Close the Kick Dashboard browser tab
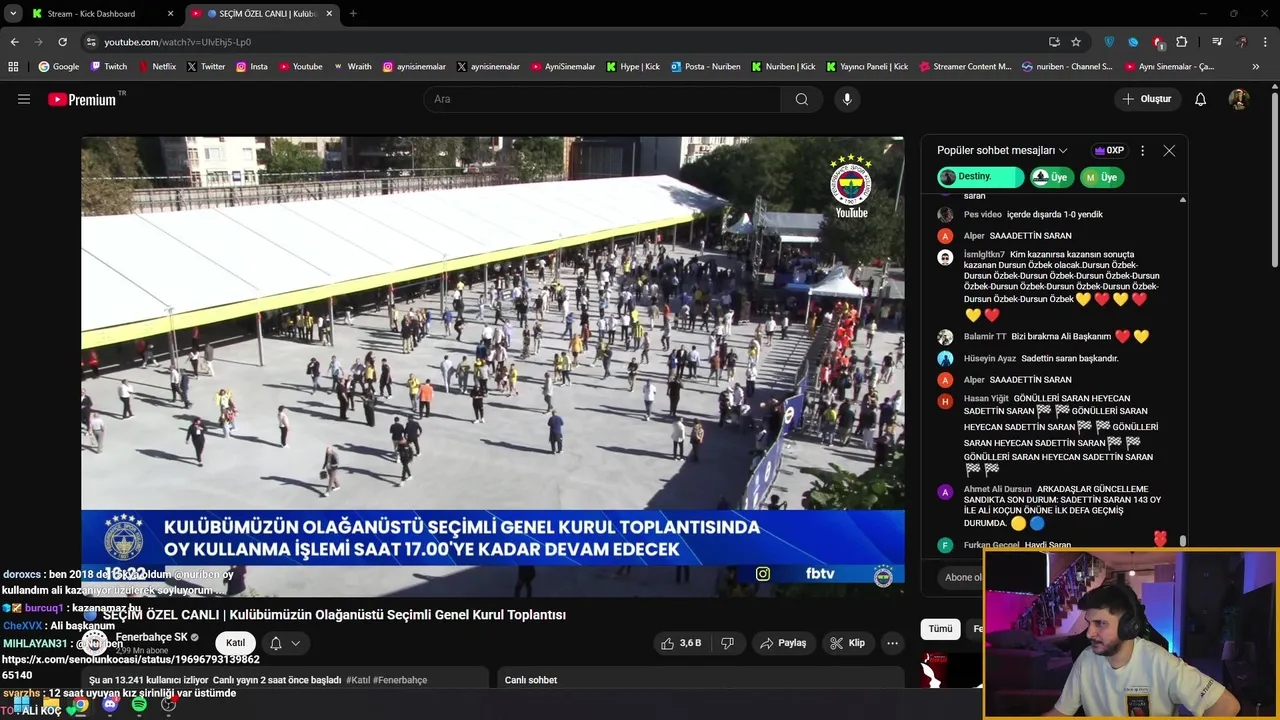This screenshot has width=1280, height=720. [170, 14]
